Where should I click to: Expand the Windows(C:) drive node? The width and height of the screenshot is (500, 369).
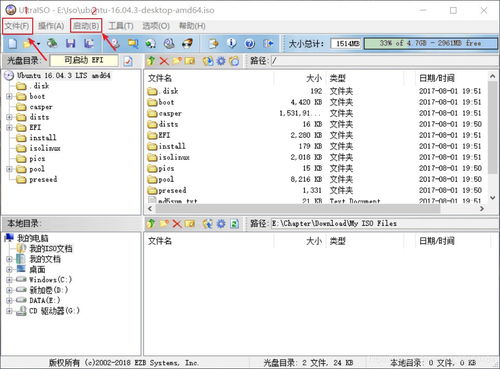click(x=9, y=280)
